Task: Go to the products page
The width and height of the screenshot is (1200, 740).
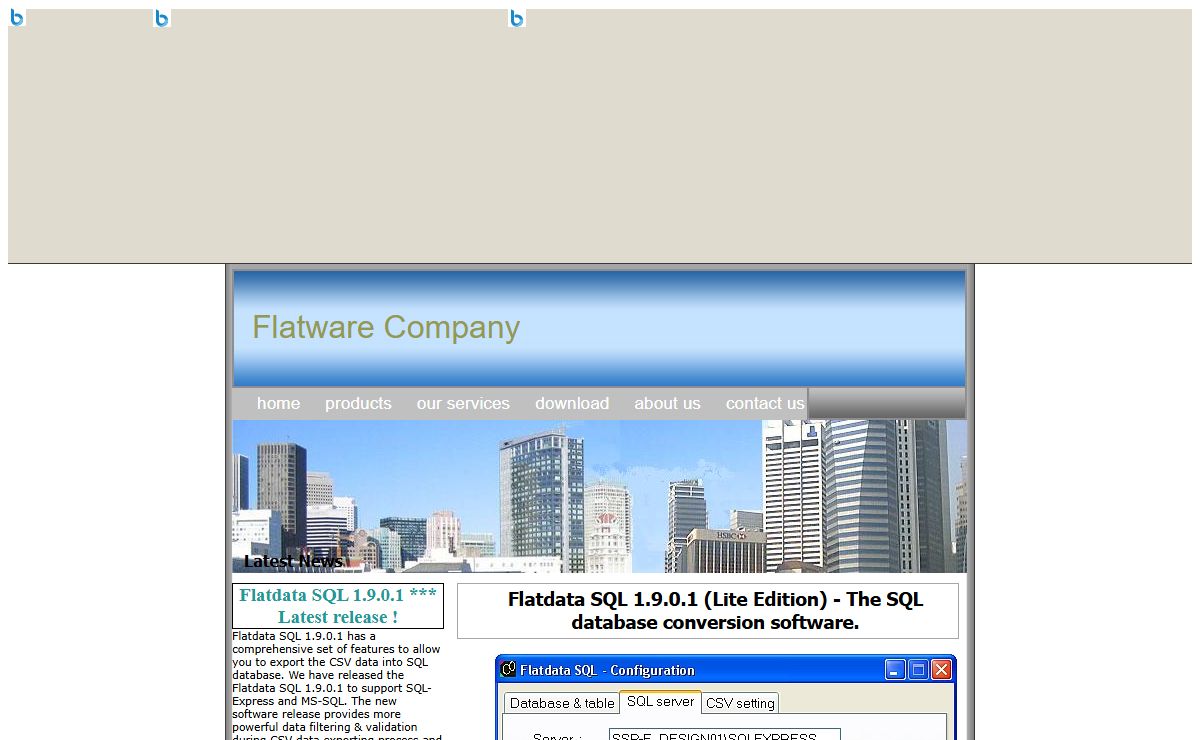Action: (x=358, y=403)
